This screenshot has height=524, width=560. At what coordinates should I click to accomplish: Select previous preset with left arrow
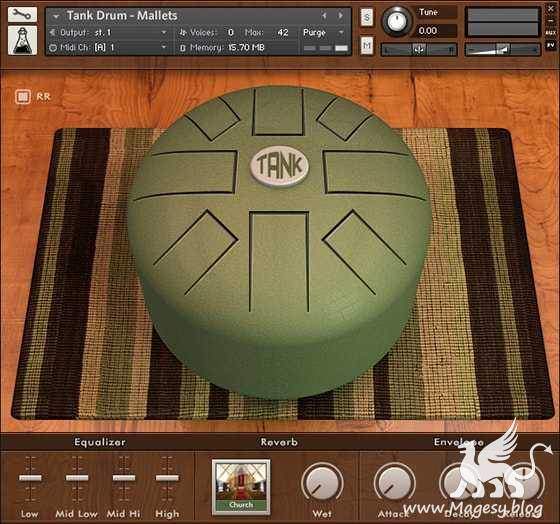pos(324,16)
